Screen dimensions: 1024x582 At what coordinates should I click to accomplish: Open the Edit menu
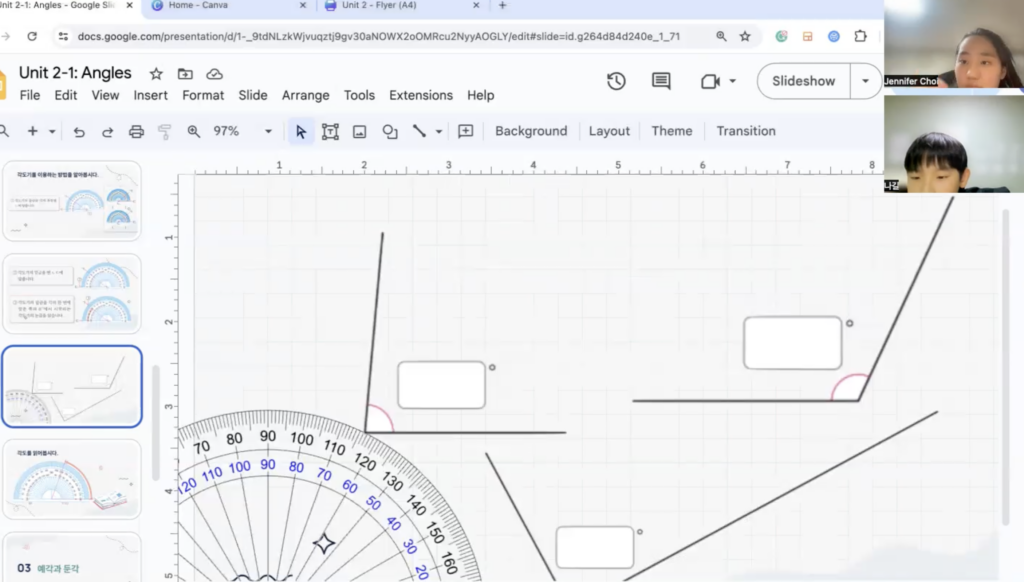coord(65,95)
